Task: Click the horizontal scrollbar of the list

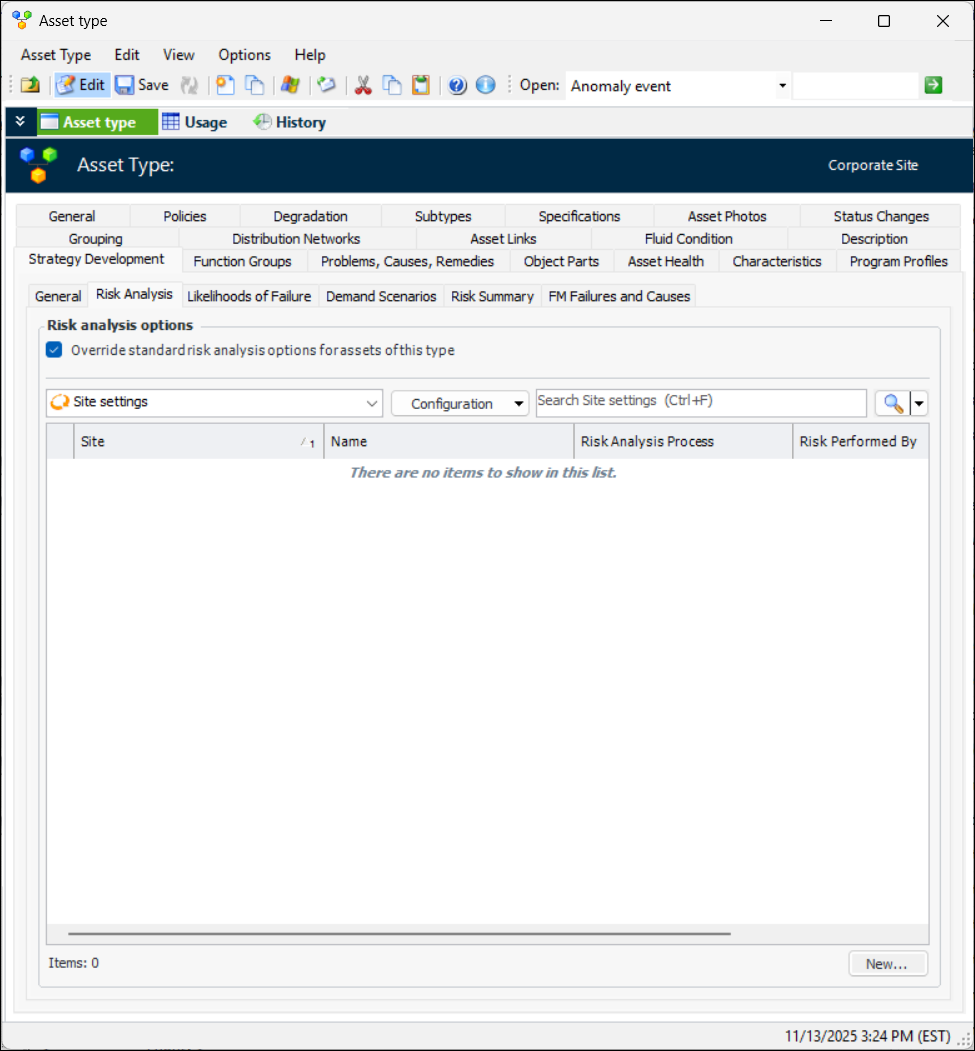Action: coord(399,933)
